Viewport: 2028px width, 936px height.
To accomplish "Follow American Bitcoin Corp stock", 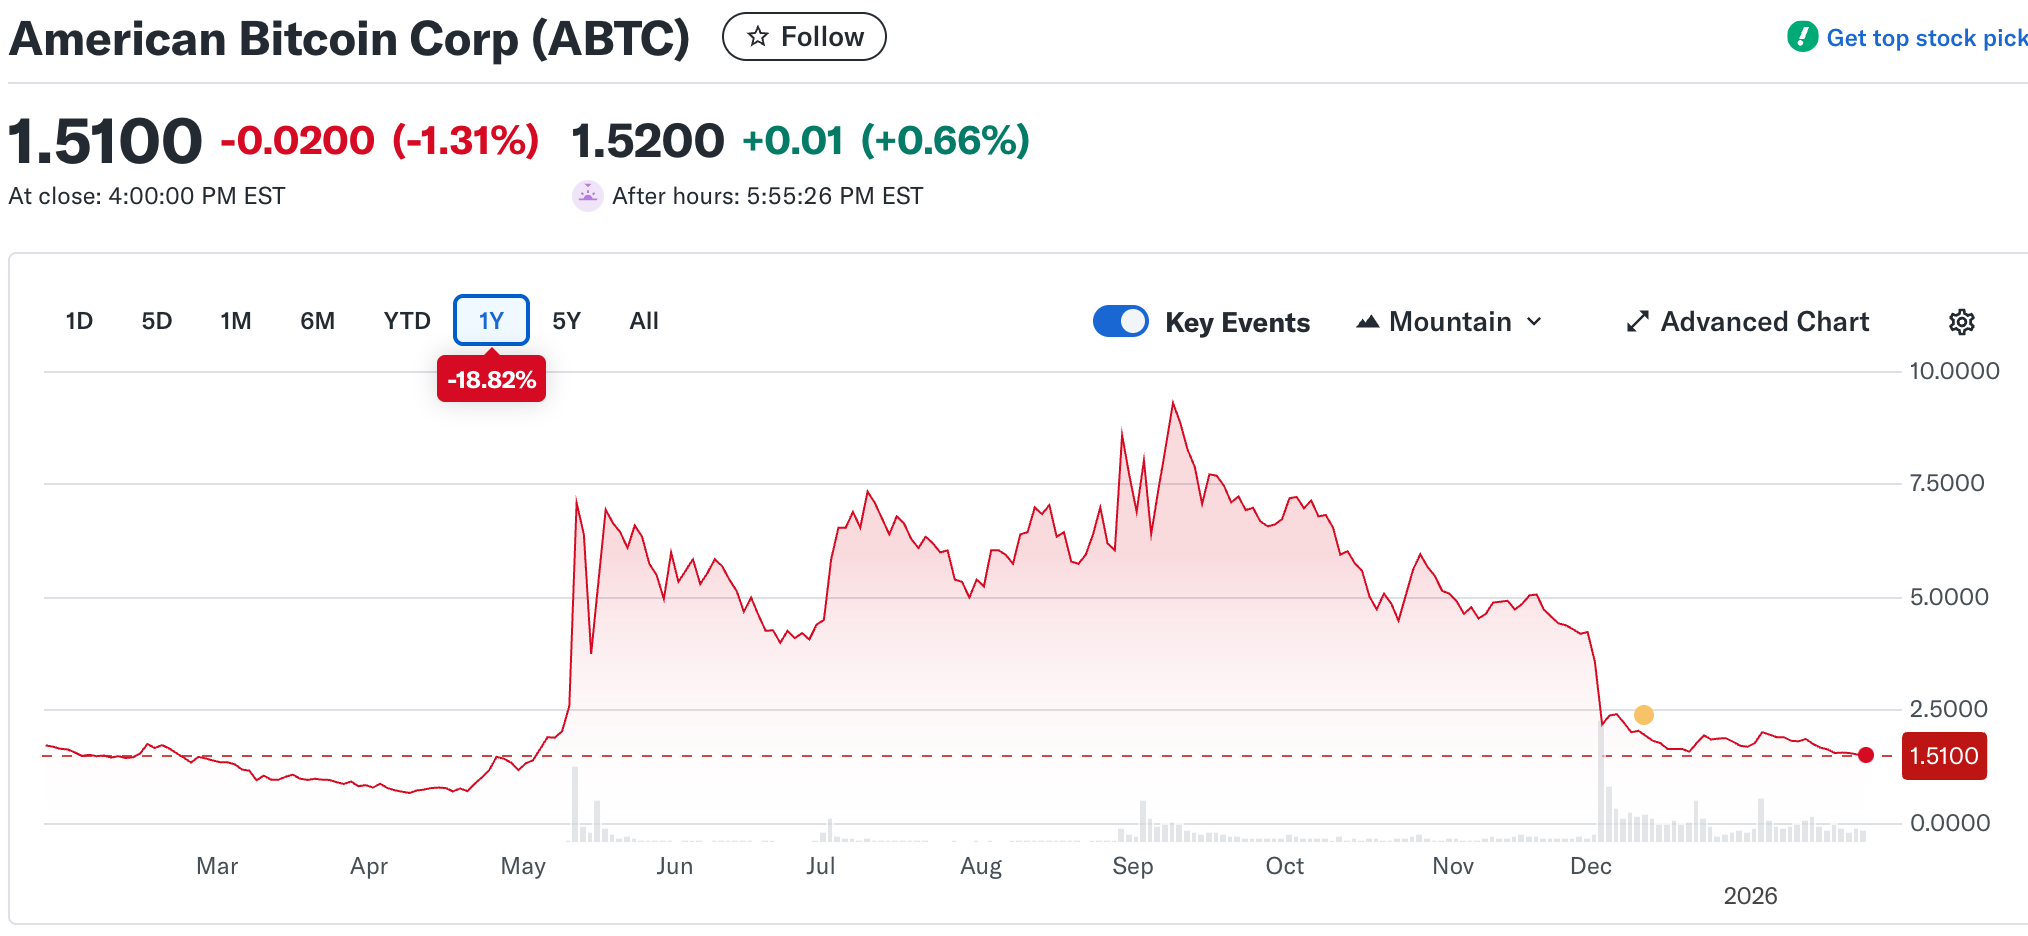I will coord(804,37).
